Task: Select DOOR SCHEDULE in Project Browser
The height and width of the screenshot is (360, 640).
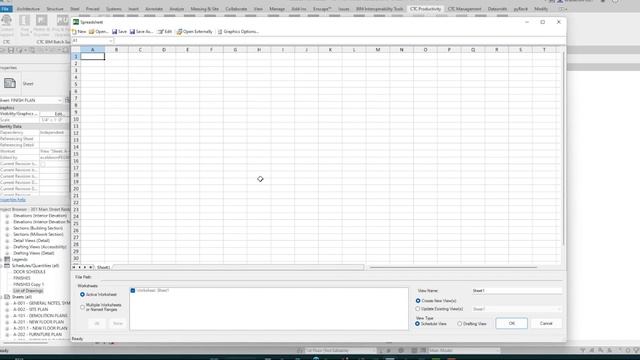Action: tap(29, 272)
